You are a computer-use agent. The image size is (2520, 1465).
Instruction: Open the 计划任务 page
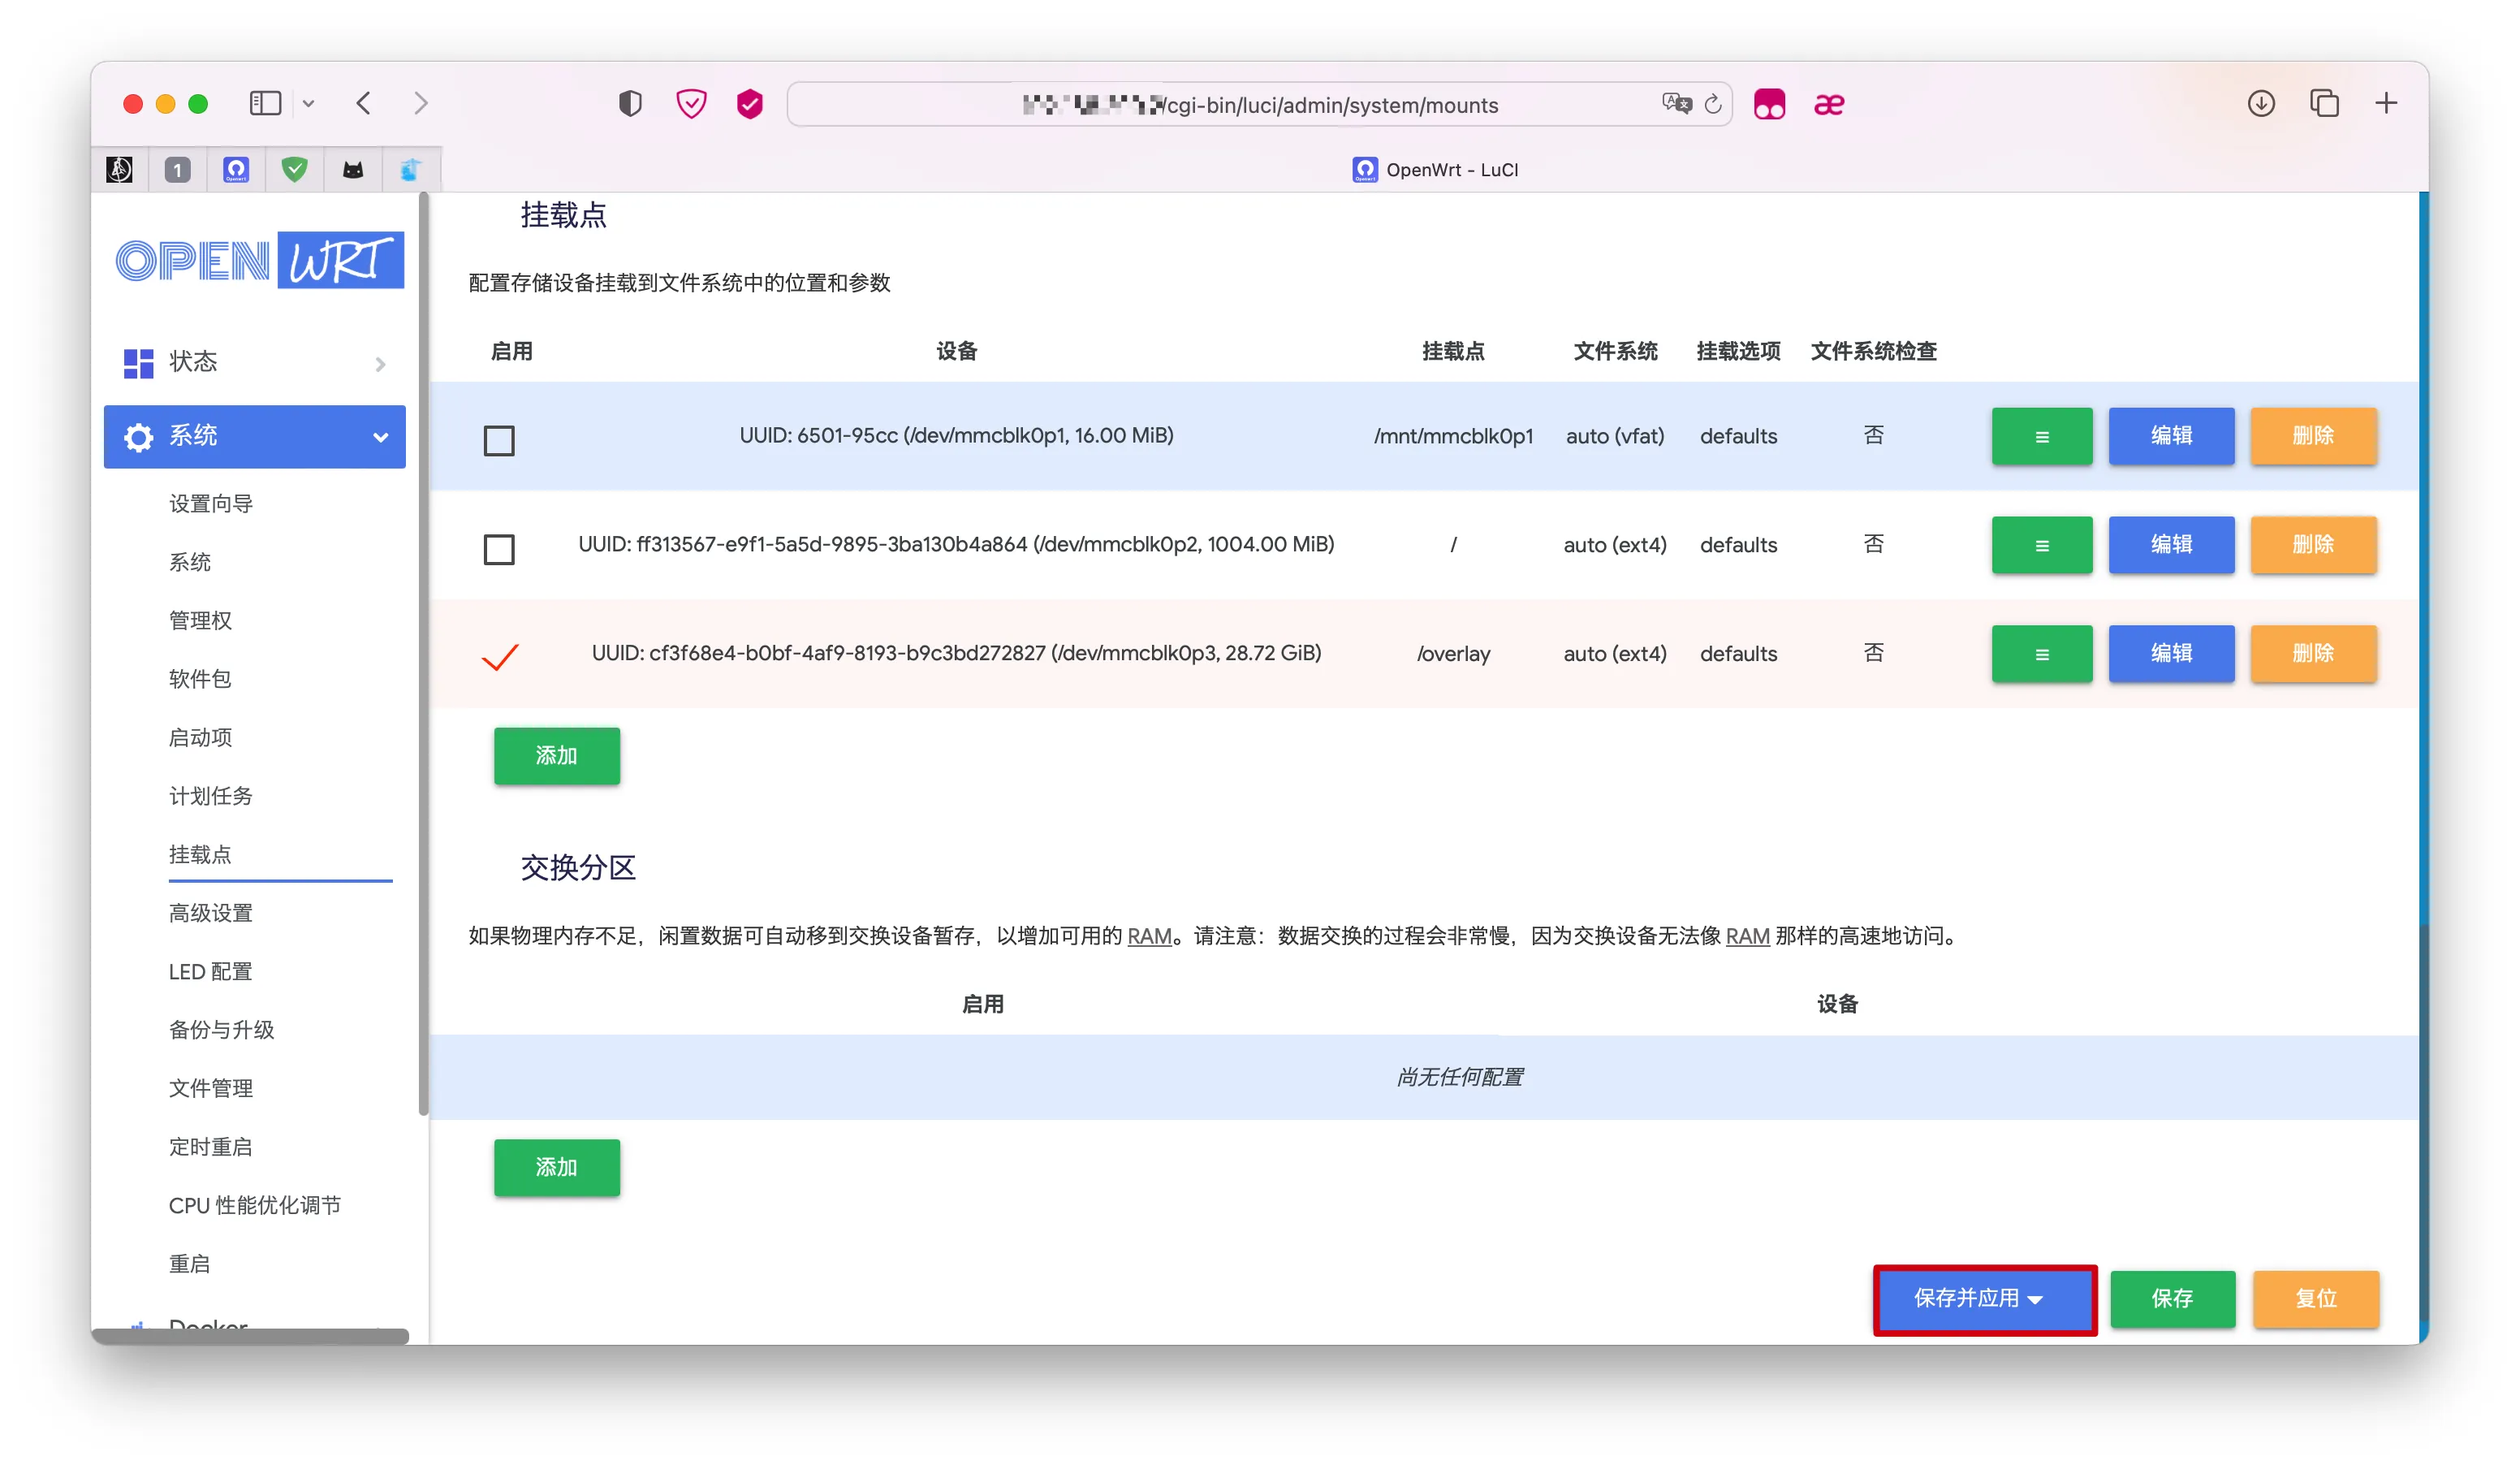pos(210,796)
